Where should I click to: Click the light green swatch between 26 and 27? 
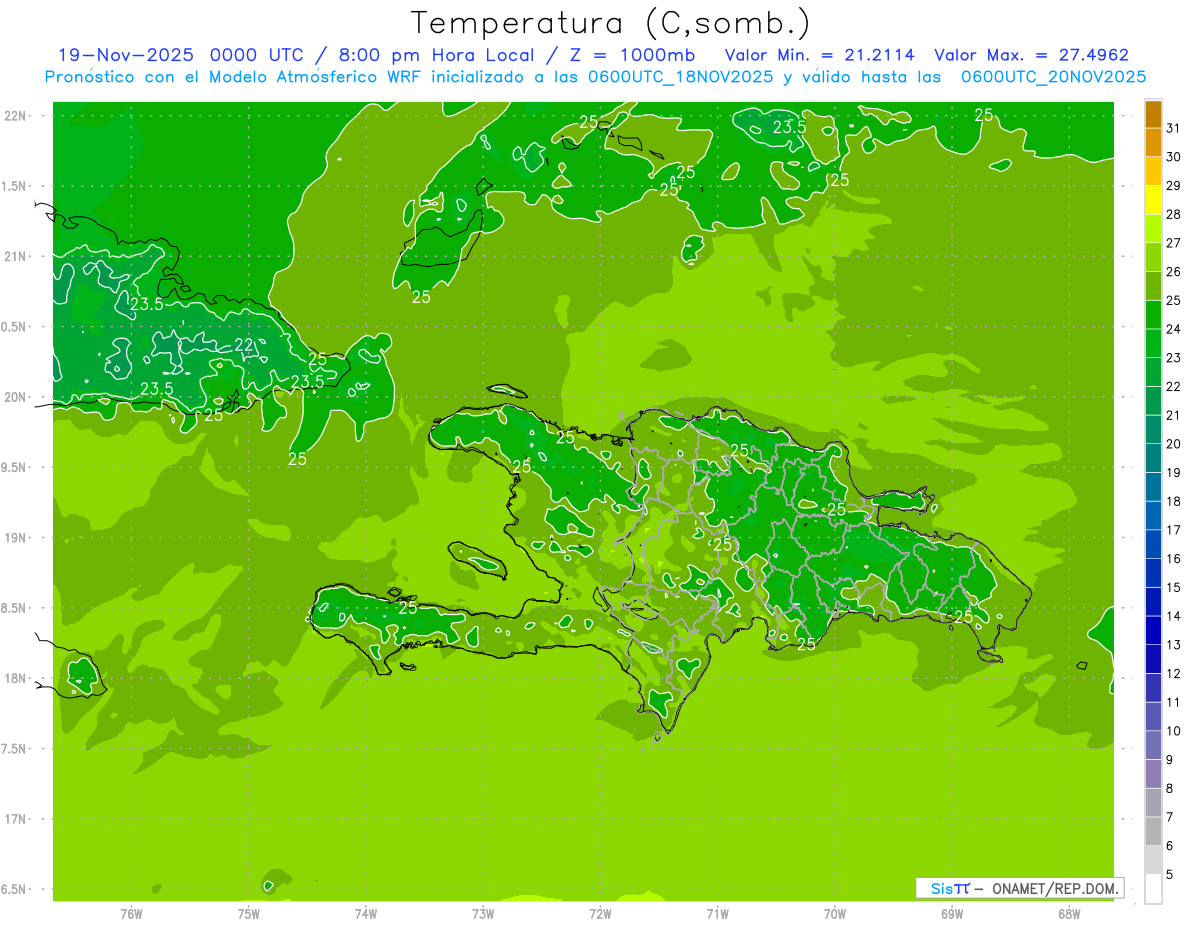tap(1153, 257)
